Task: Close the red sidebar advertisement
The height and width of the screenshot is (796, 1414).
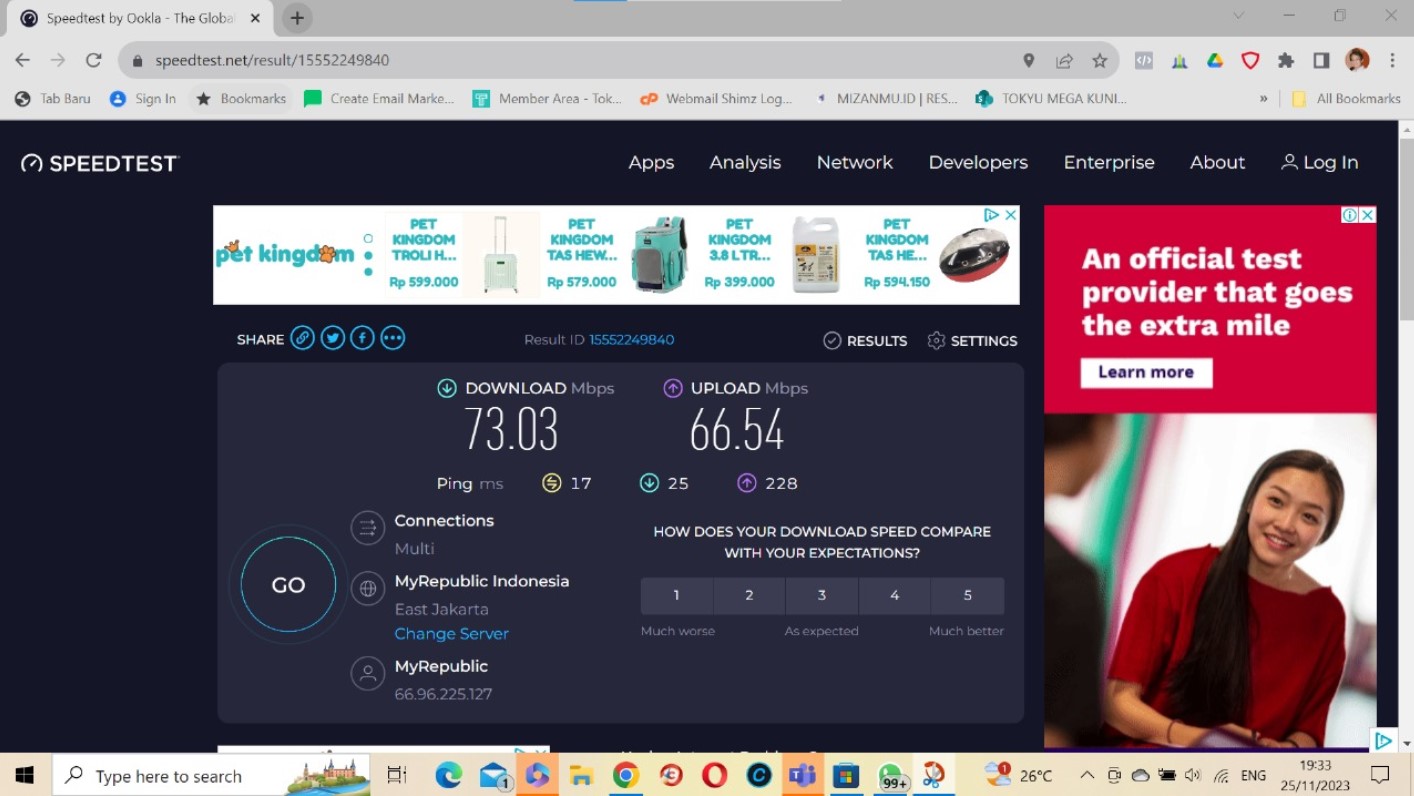Action: [1367, 215]
